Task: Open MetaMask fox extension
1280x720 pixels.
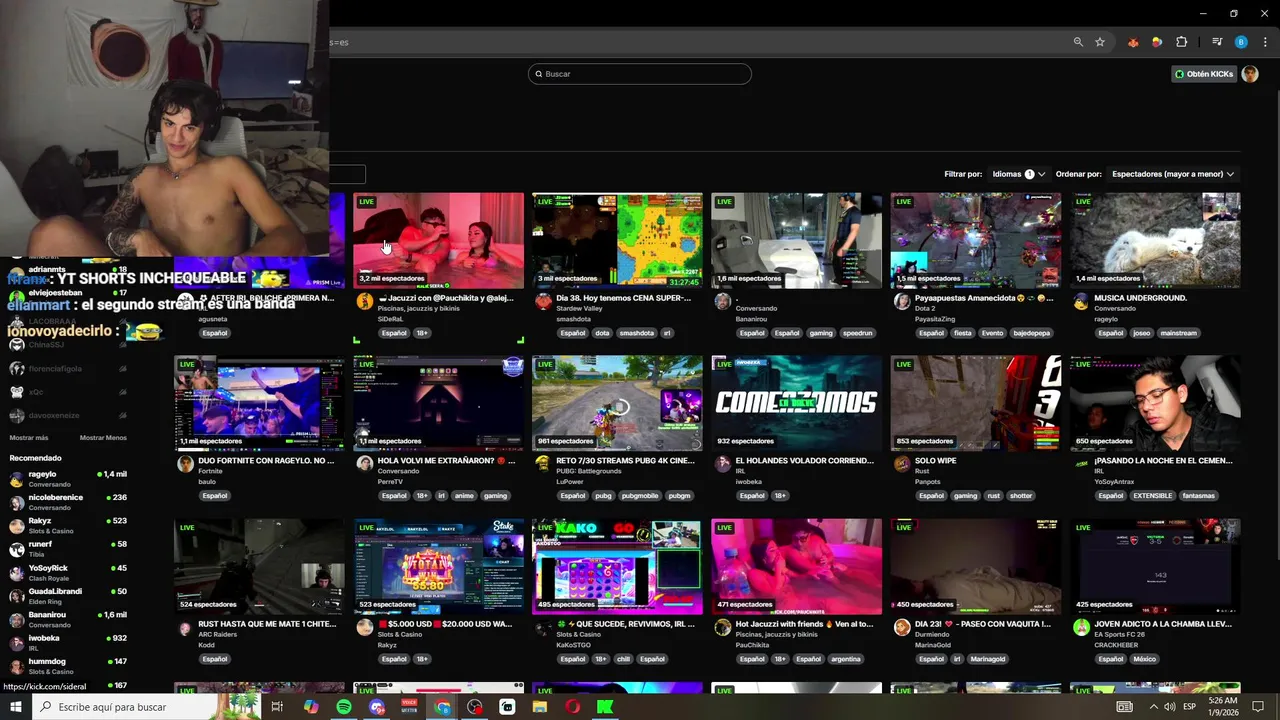Action: coord(1133,42)
